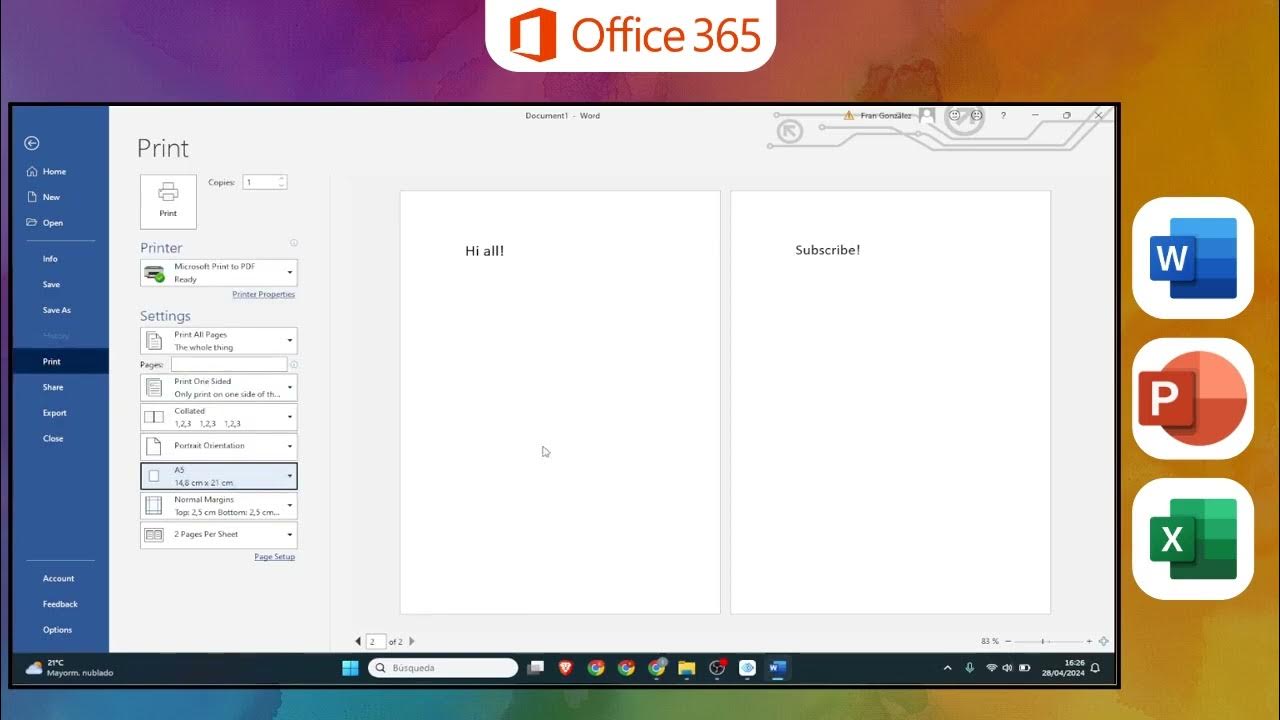Go to previous page with the left arrow
This screenshot has height=720, width=1280.
[x=358, y=641]
